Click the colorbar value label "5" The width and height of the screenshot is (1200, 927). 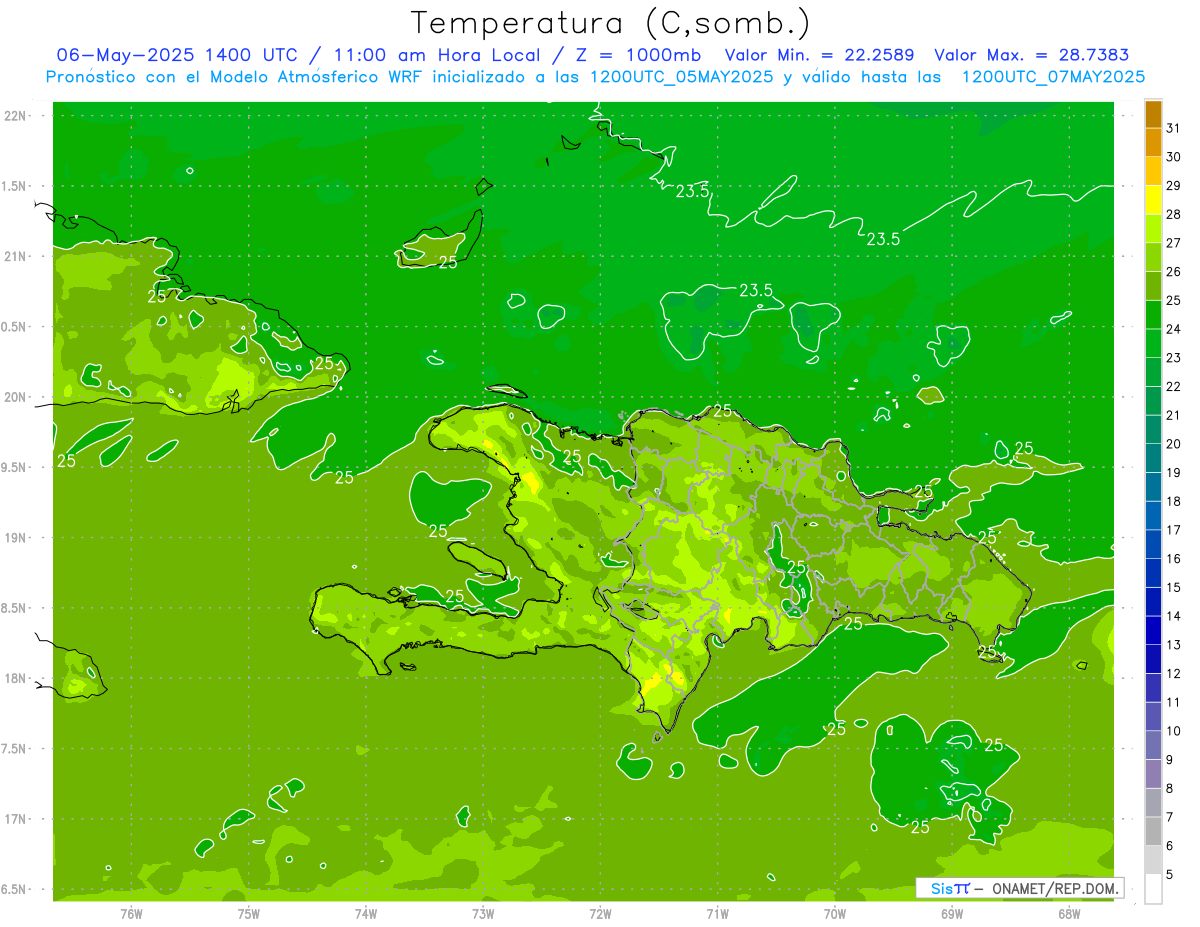click(1170, 875)
